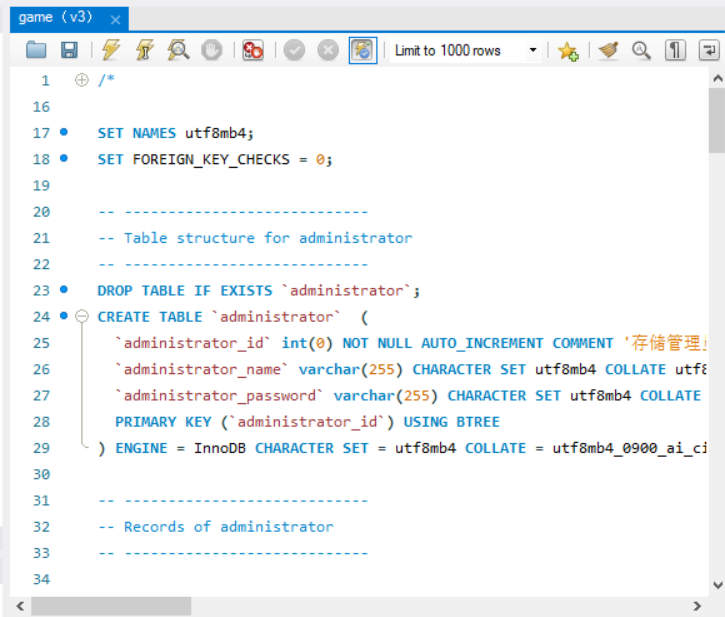Save the script with floppy disk icon

[x=69, y=50]
